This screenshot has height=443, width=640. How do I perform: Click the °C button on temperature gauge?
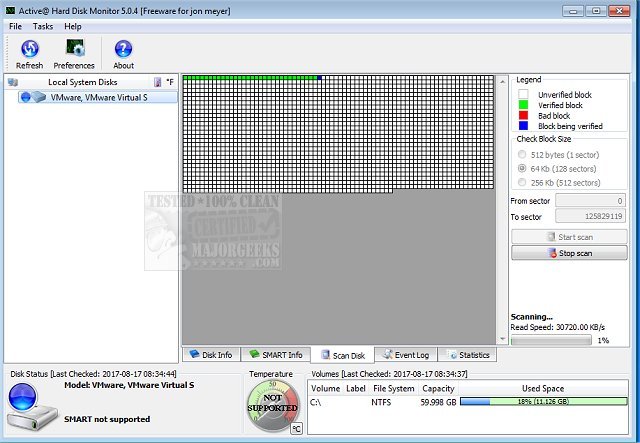tap(296, 429)
